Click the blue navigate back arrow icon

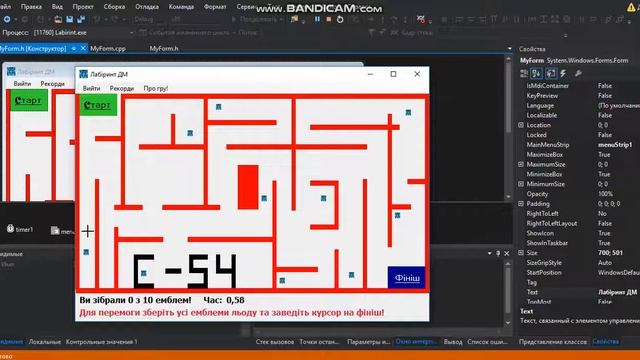pos(7,19)
